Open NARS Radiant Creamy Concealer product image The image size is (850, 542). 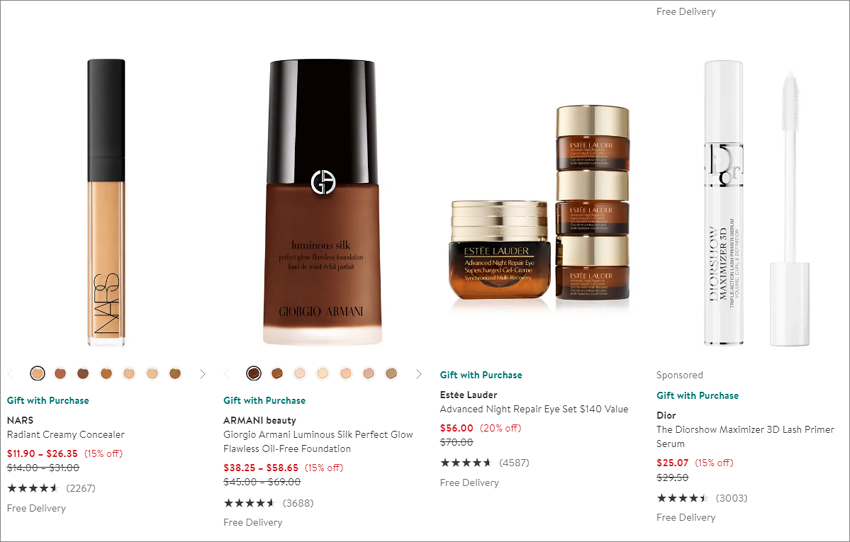(x=106, y=202)
